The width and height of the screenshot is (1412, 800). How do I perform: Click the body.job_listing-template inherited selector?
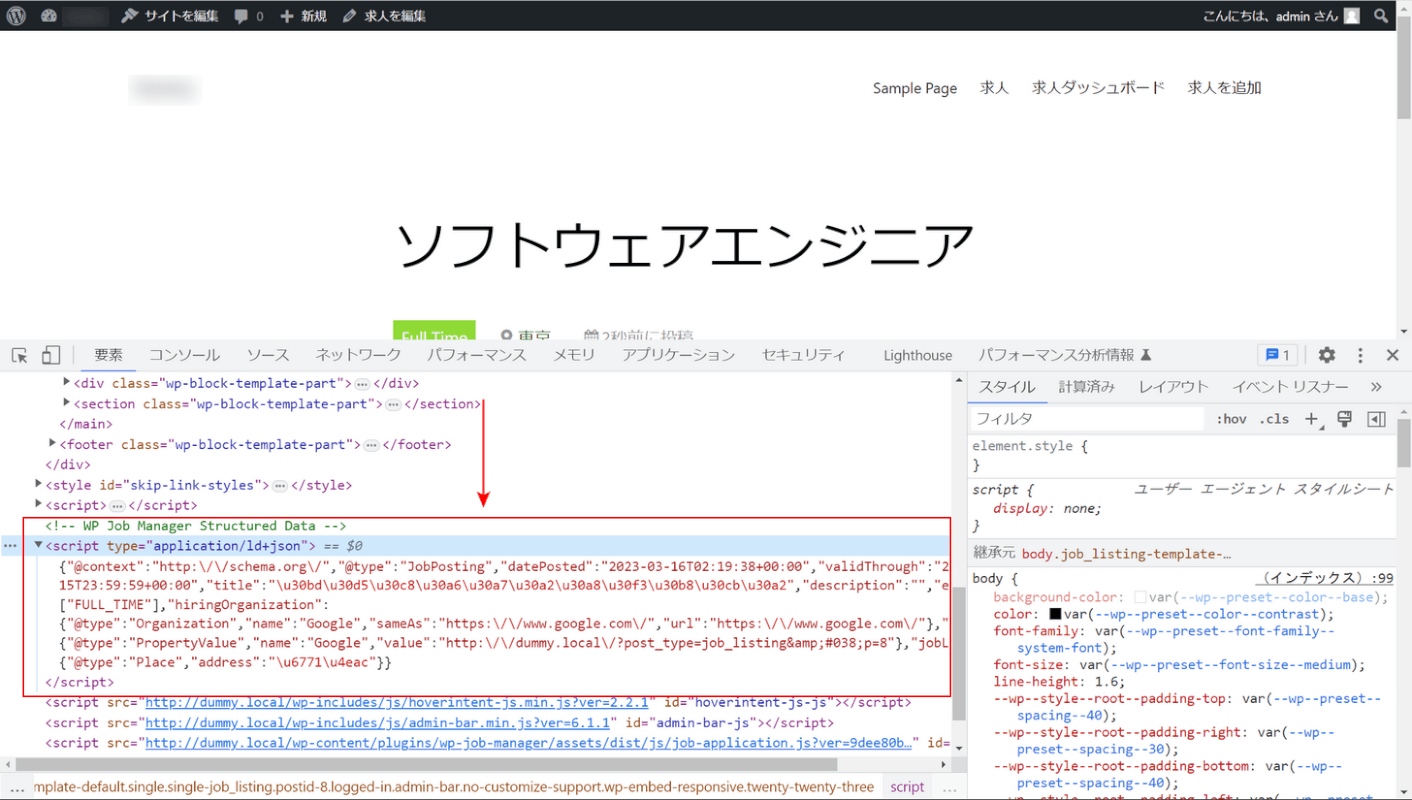pyautogui.click(x=1126, y=553)
